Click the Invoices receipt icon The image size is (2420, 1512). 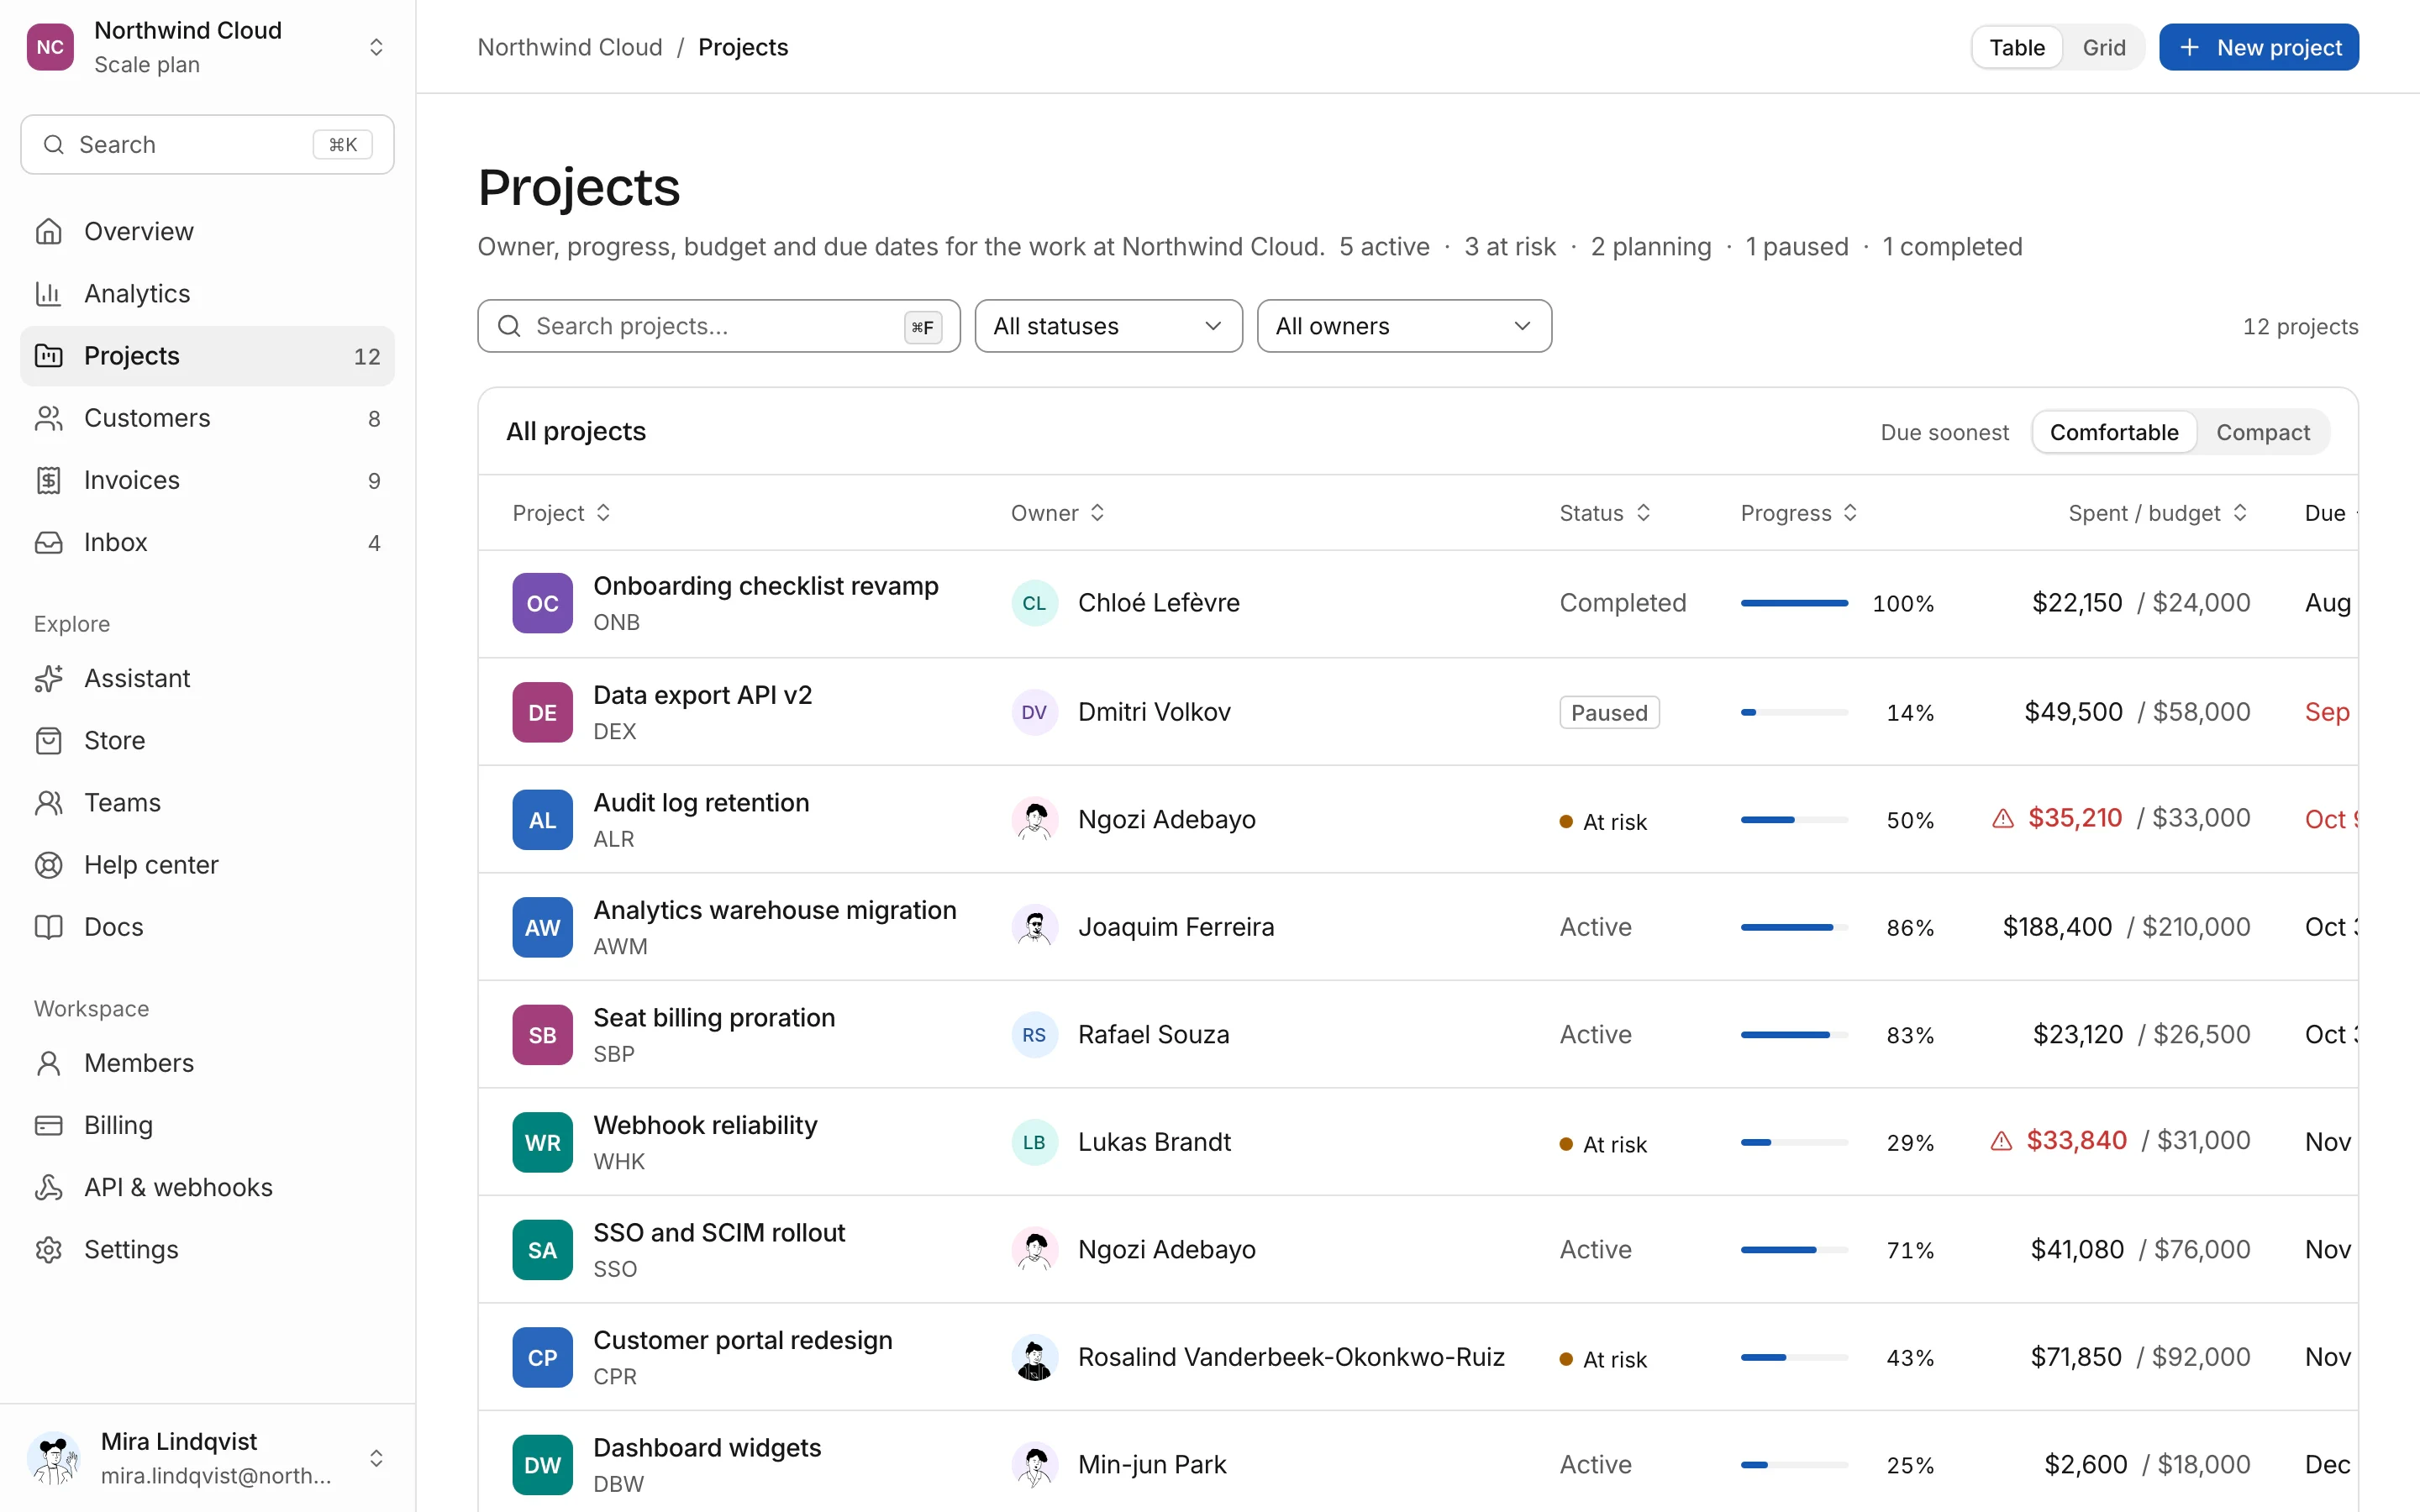point(48,480)
